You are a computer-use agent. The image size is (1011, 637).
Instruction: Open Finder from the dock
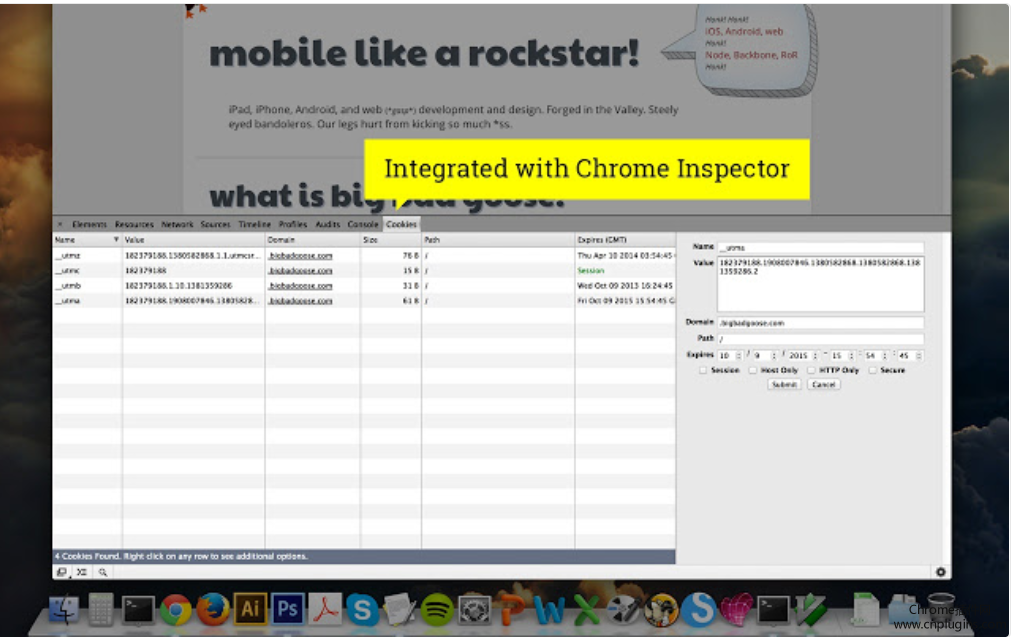coord(64,609)
